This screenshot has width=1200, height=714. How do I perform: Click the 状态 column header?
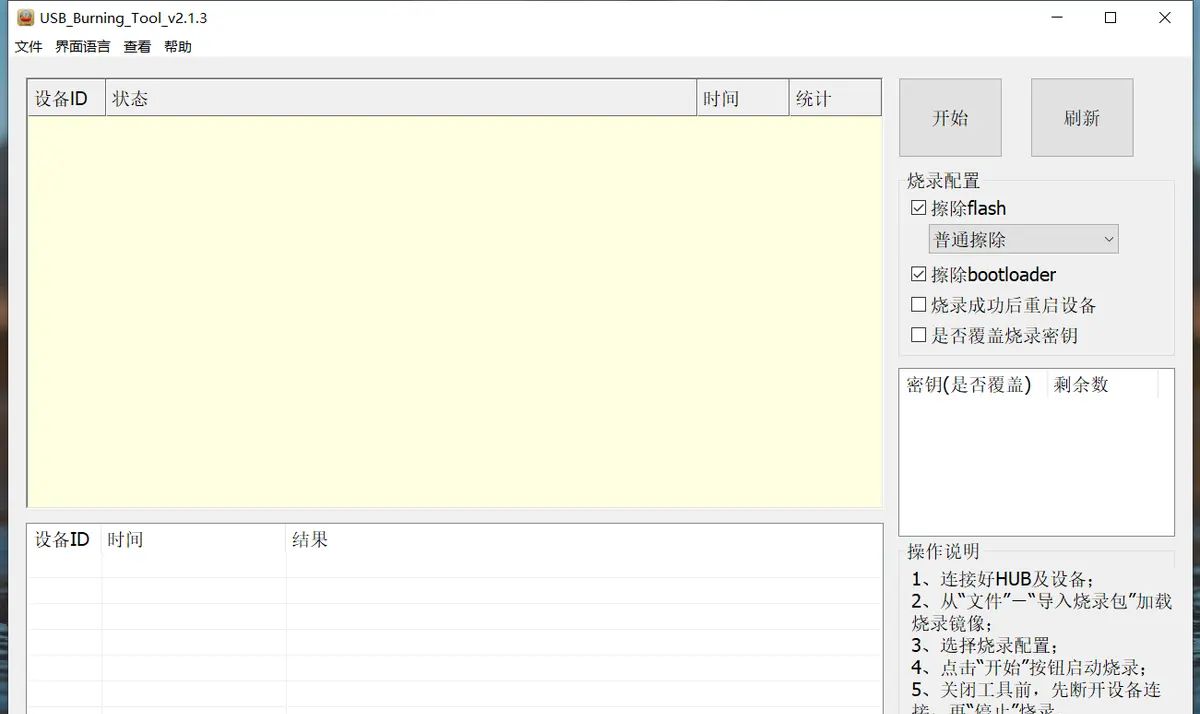pos(401,98)
